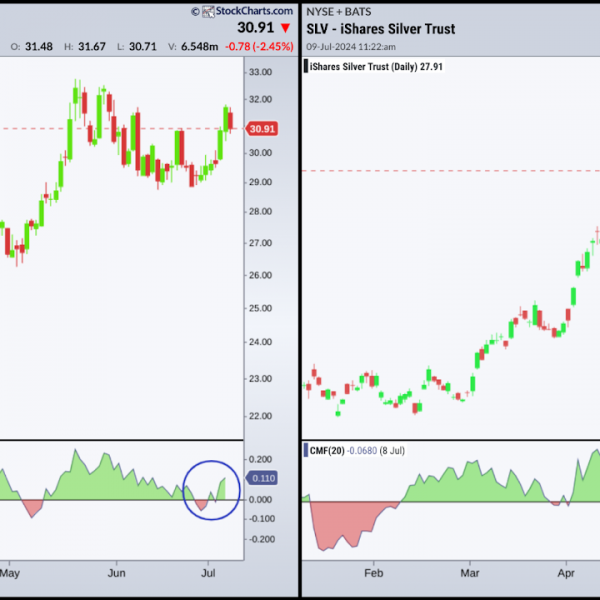Screen dimensions: 600x600
Task: Click the black legend marker beside iShares Silver Trust
Action: [306, 66]
